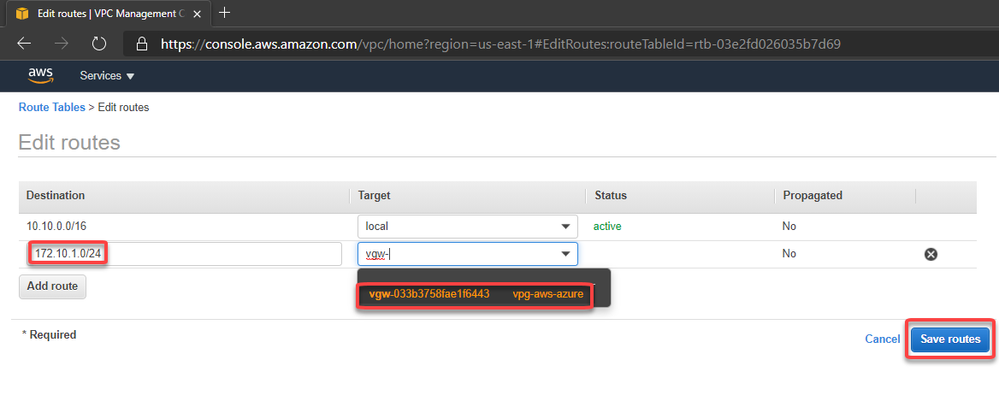Reload the page with refresh icon
999x395 pixels.
[99, 43]
